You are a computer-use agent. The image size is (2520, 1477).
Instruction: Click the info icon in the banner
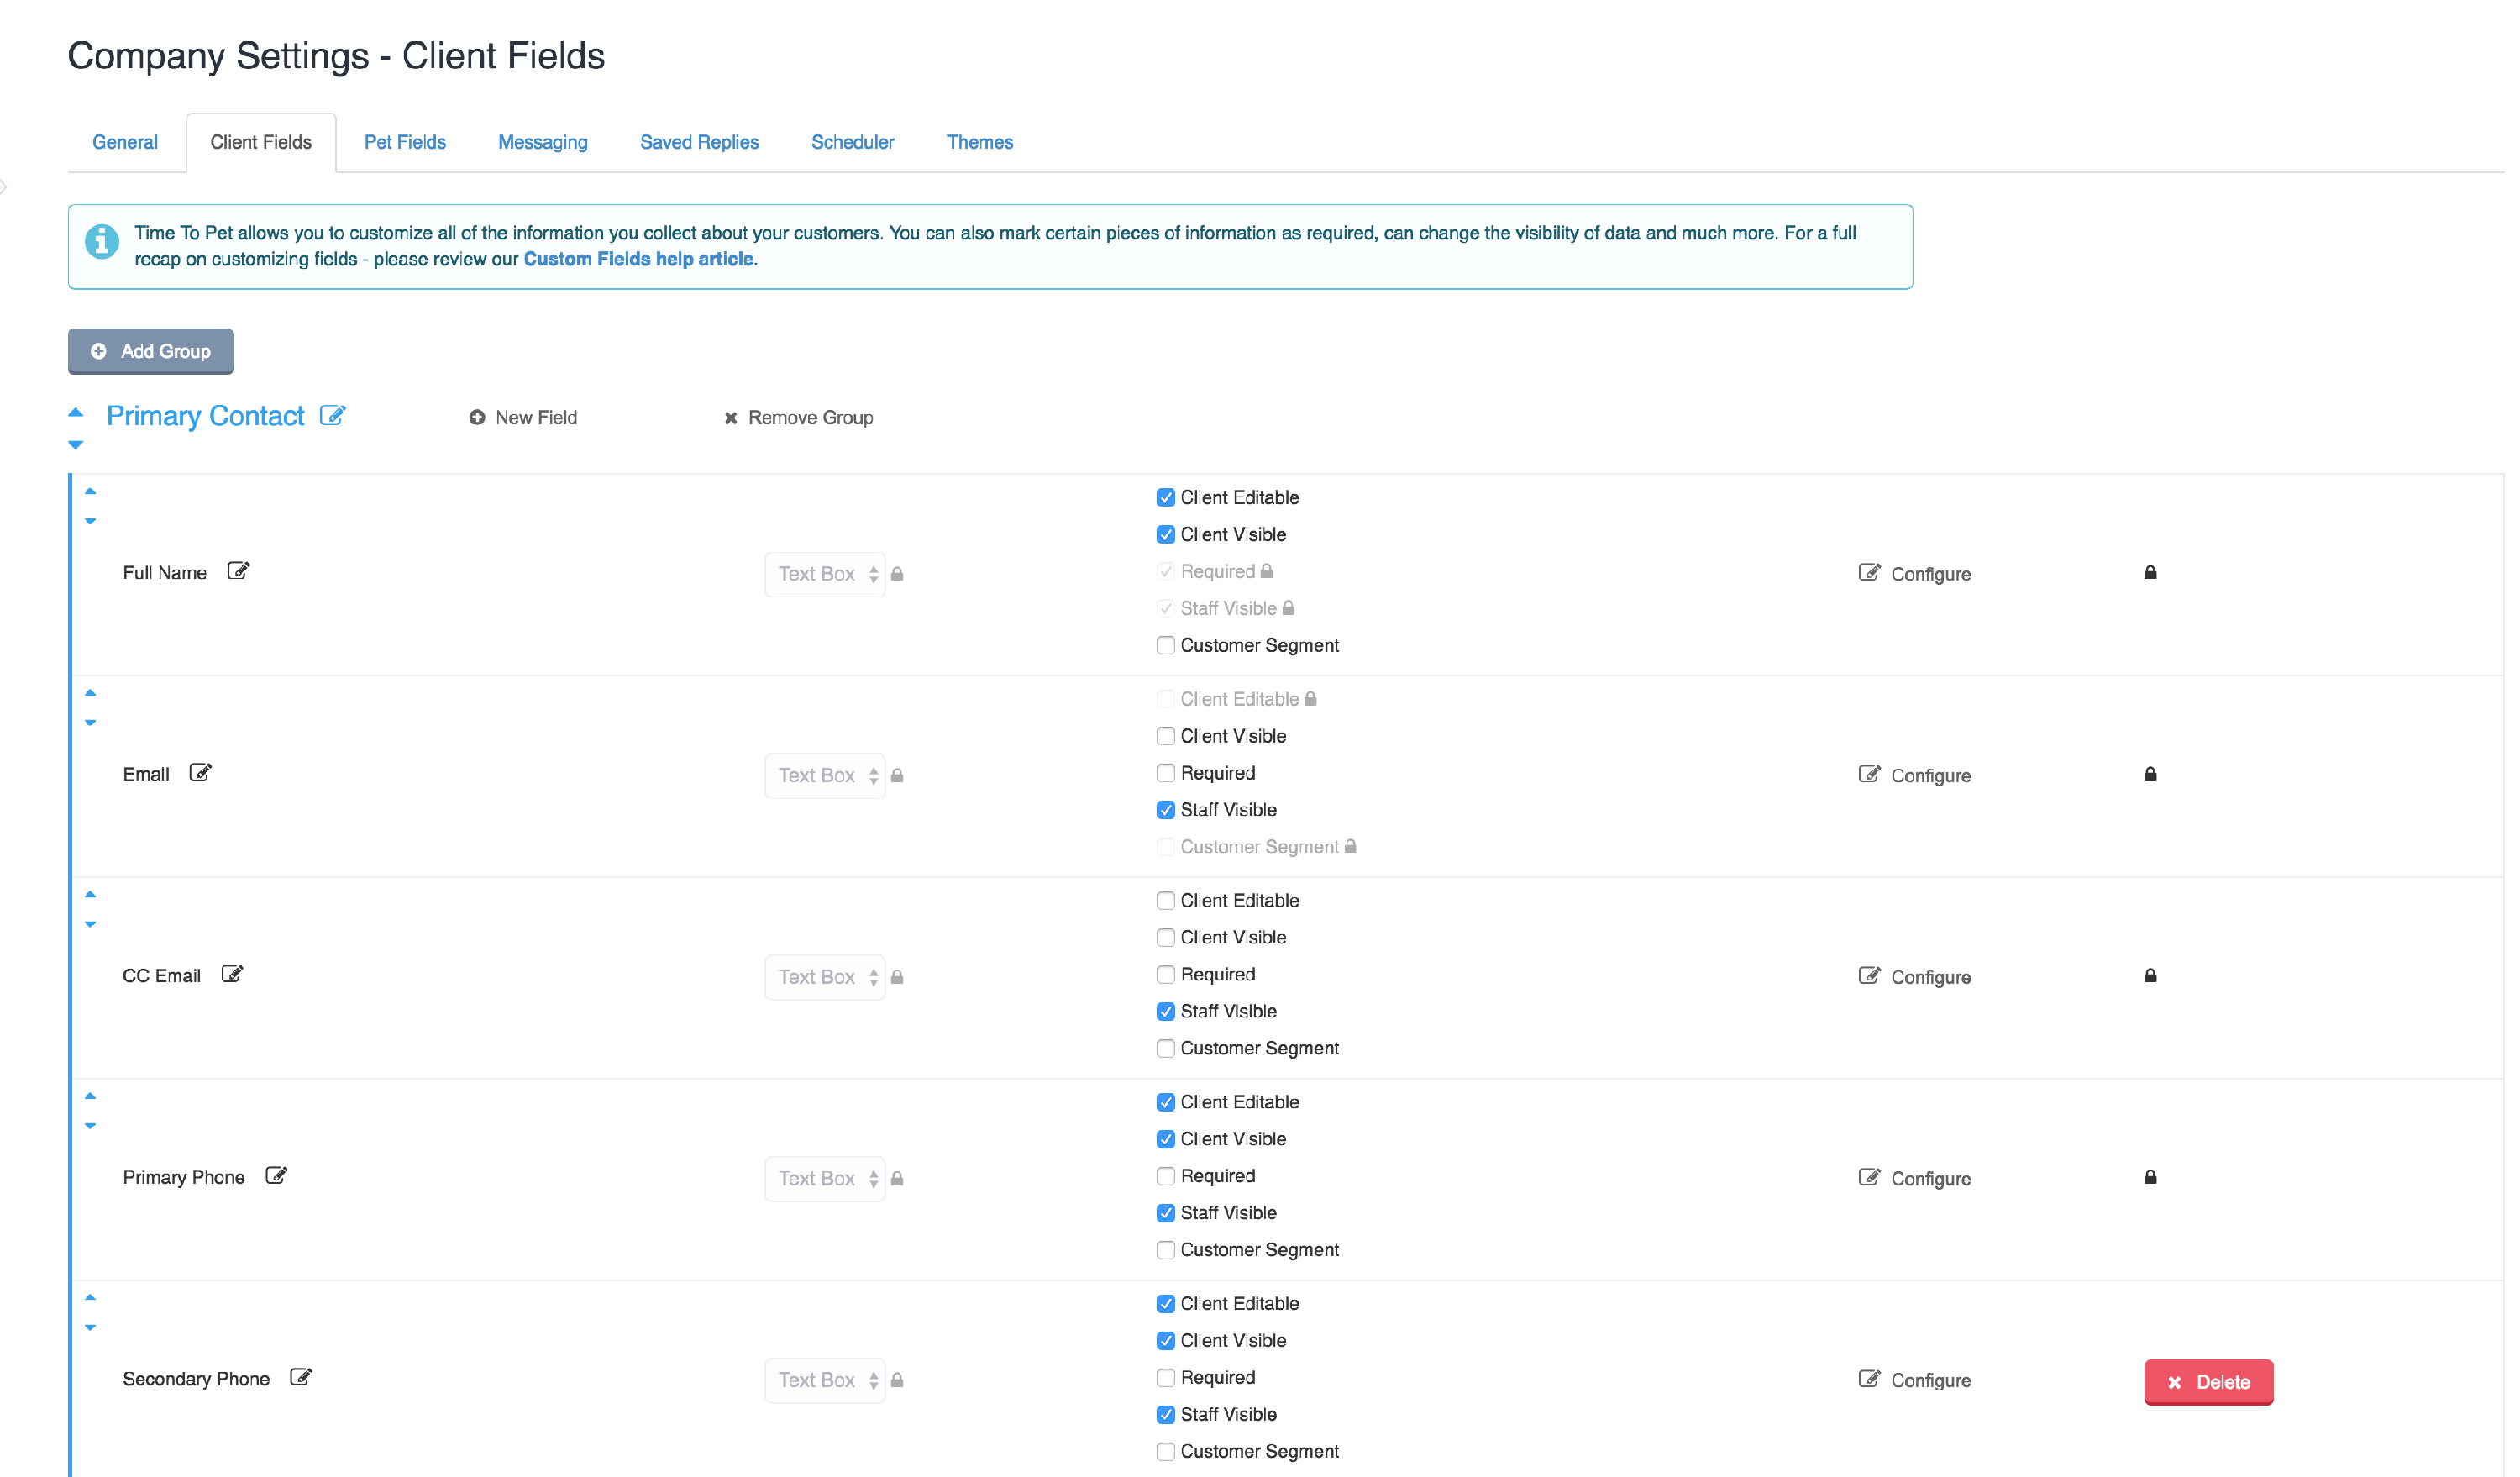coord(102,241)
